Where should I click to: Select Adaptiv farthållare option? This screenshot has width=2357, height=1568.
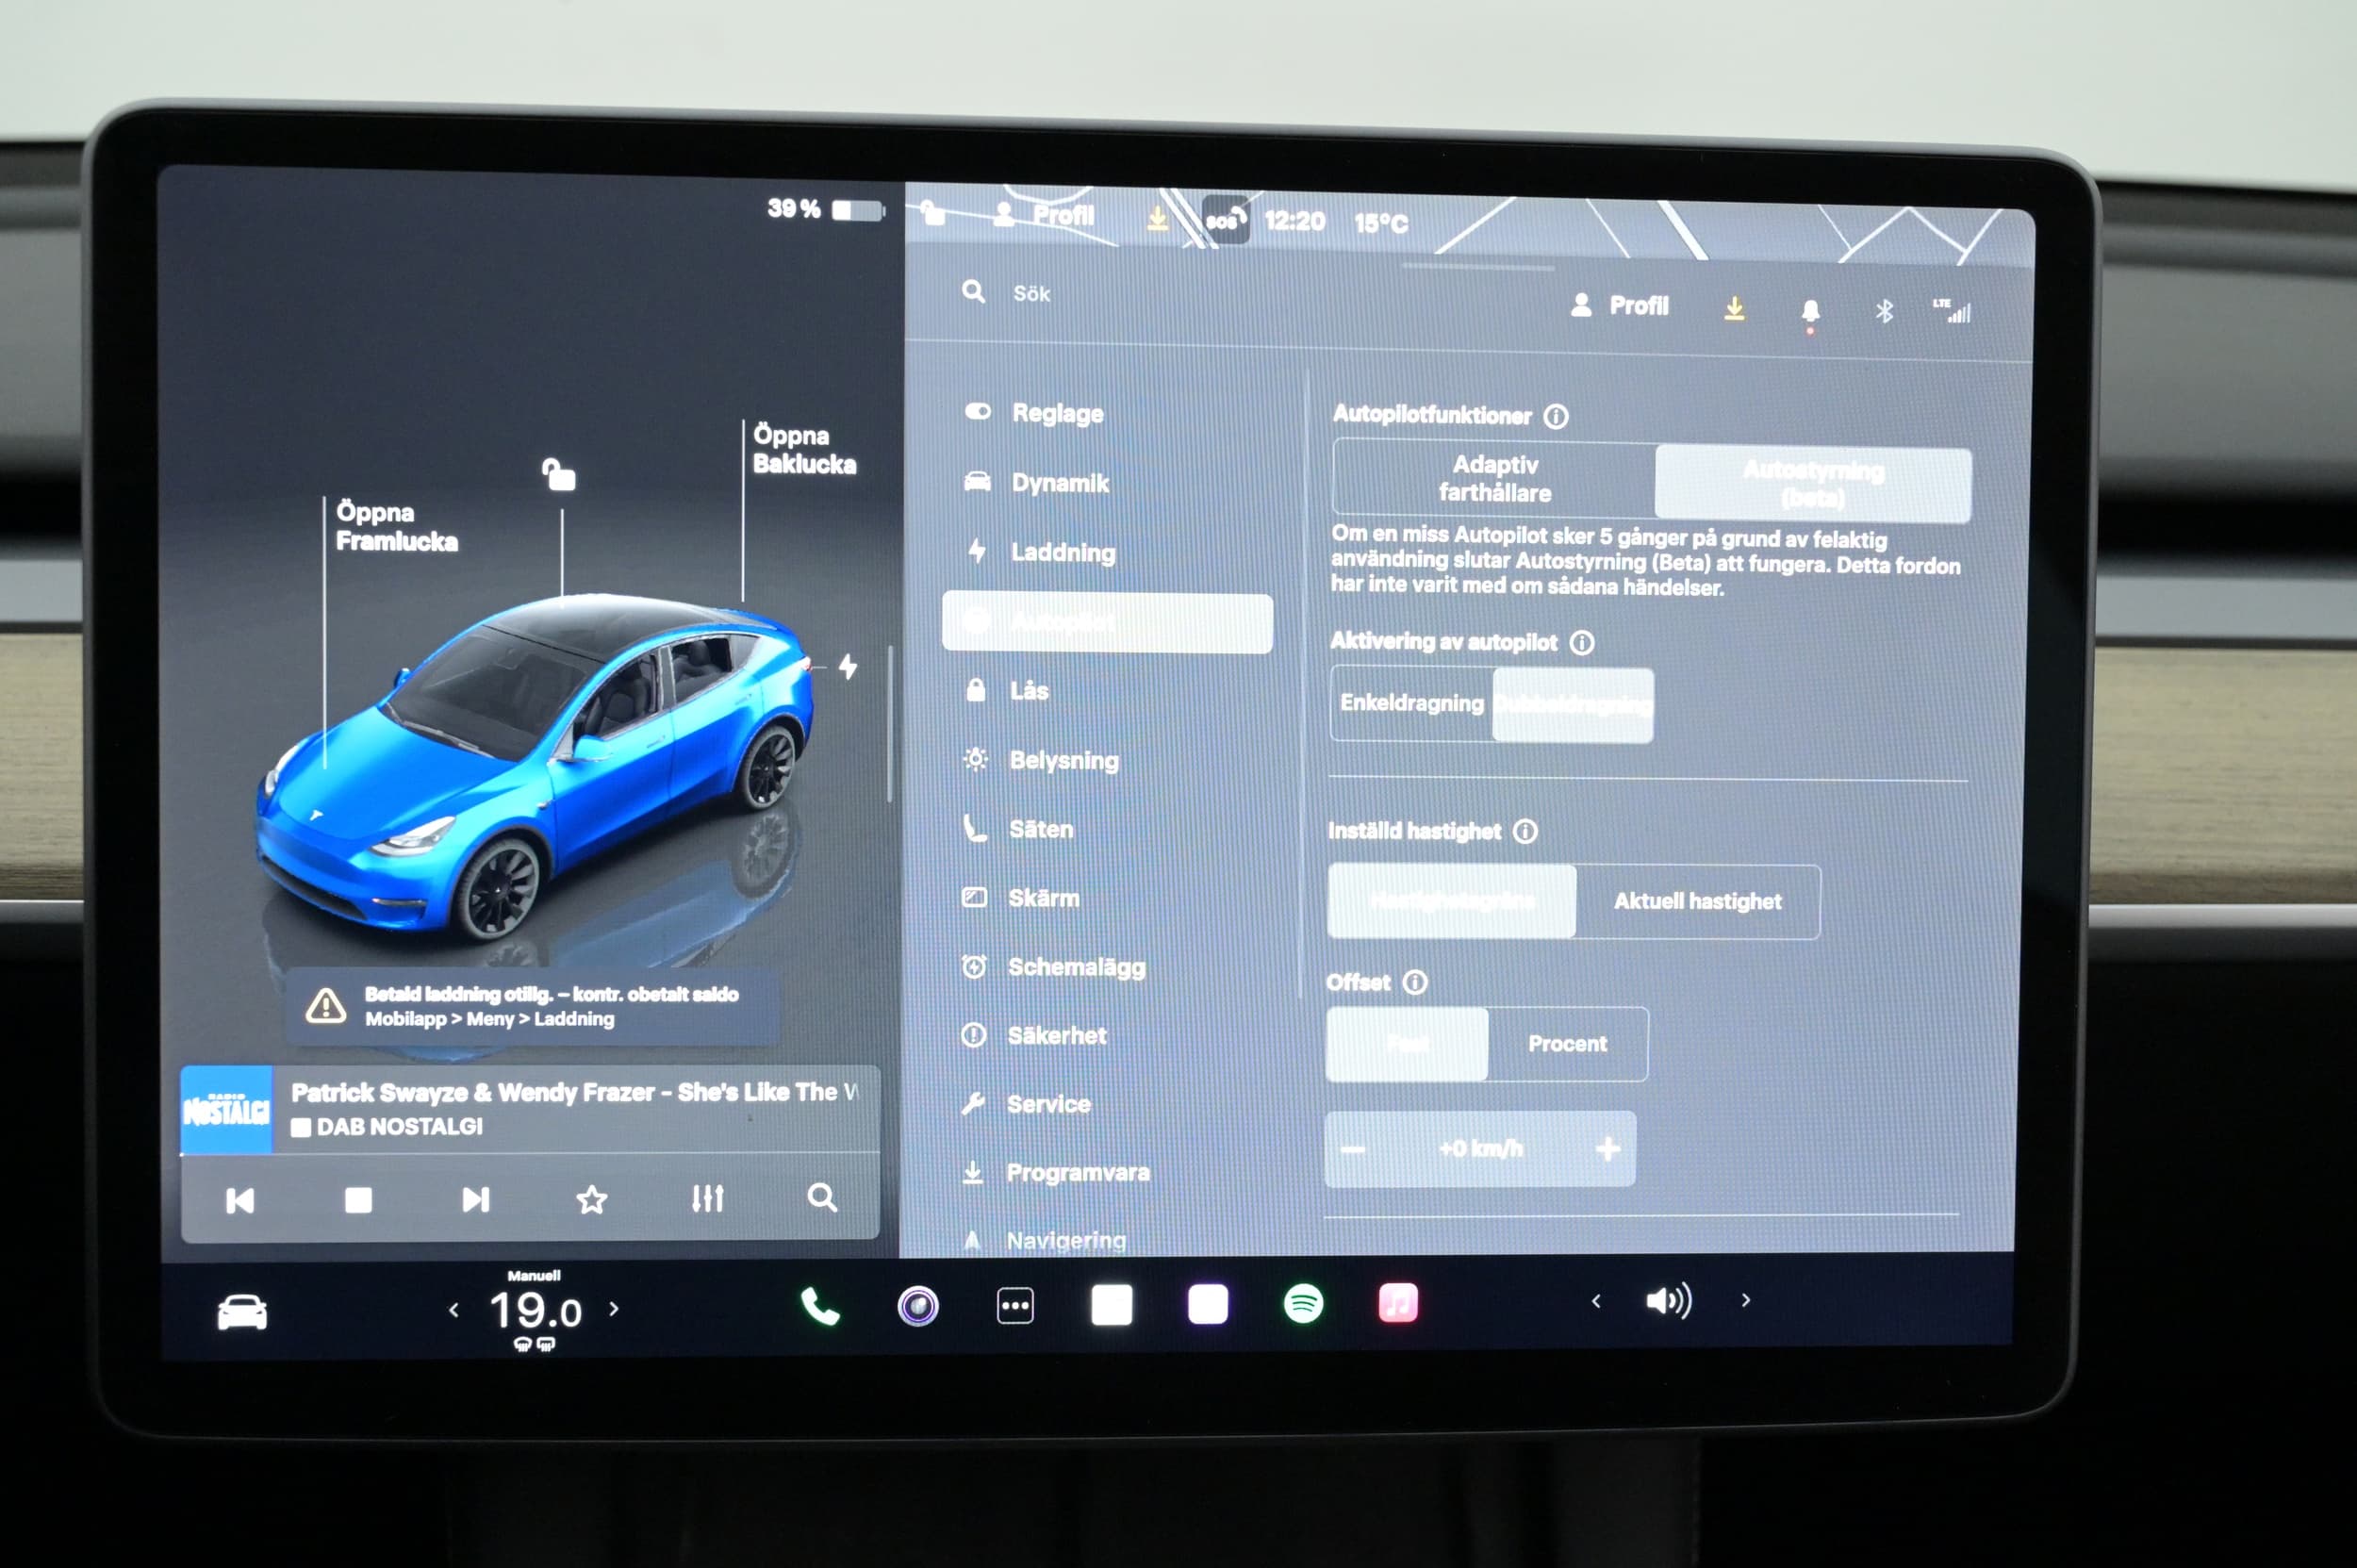pos(1494,479)
